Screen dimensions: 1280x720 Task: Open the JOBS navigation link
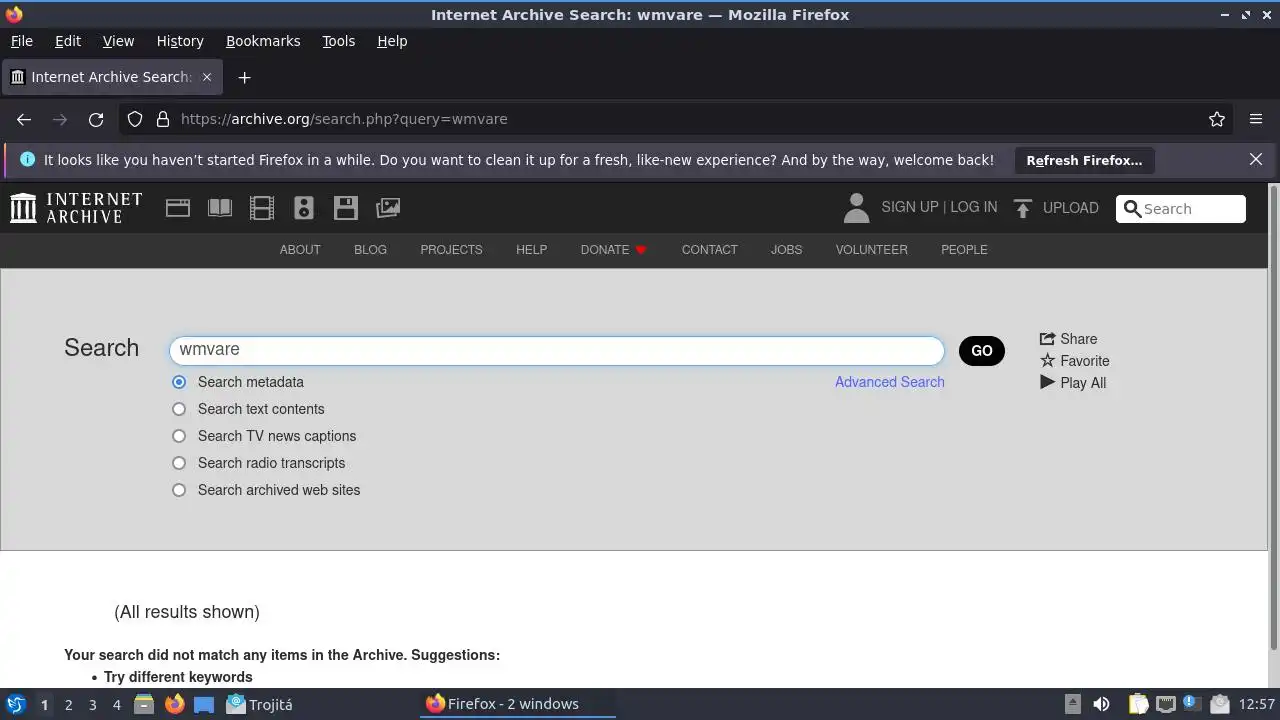[x=786, y=250]
